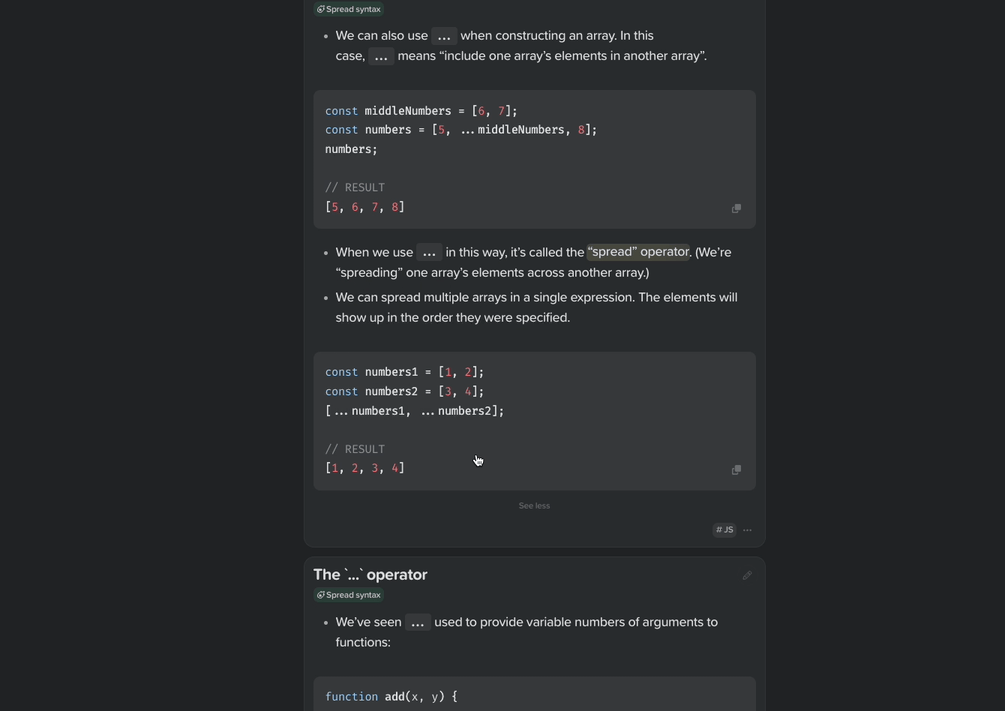The image size is (1005, 711).
Task: Open the Spread syntax tag above "We can also use"
Action: click(x=349, y=9)
